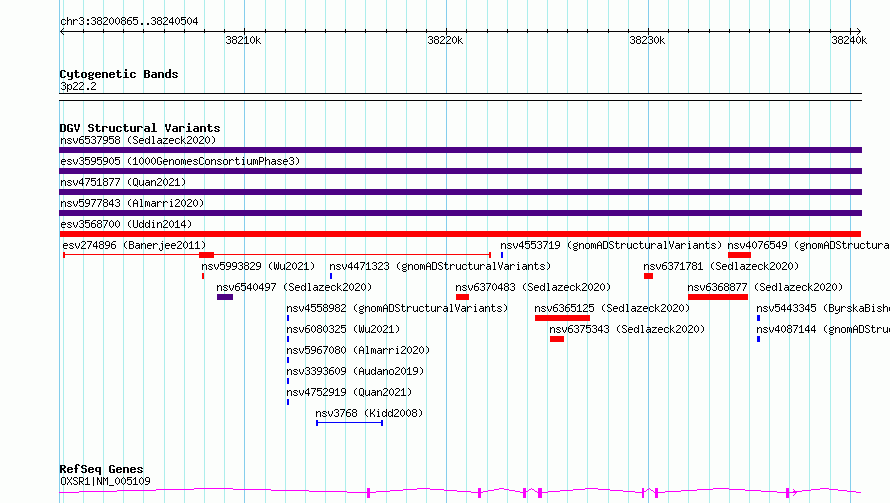Click the purple bar under nsv6537958
The width and height of the screenshot is (890, 503).
[x=460, y=150]
